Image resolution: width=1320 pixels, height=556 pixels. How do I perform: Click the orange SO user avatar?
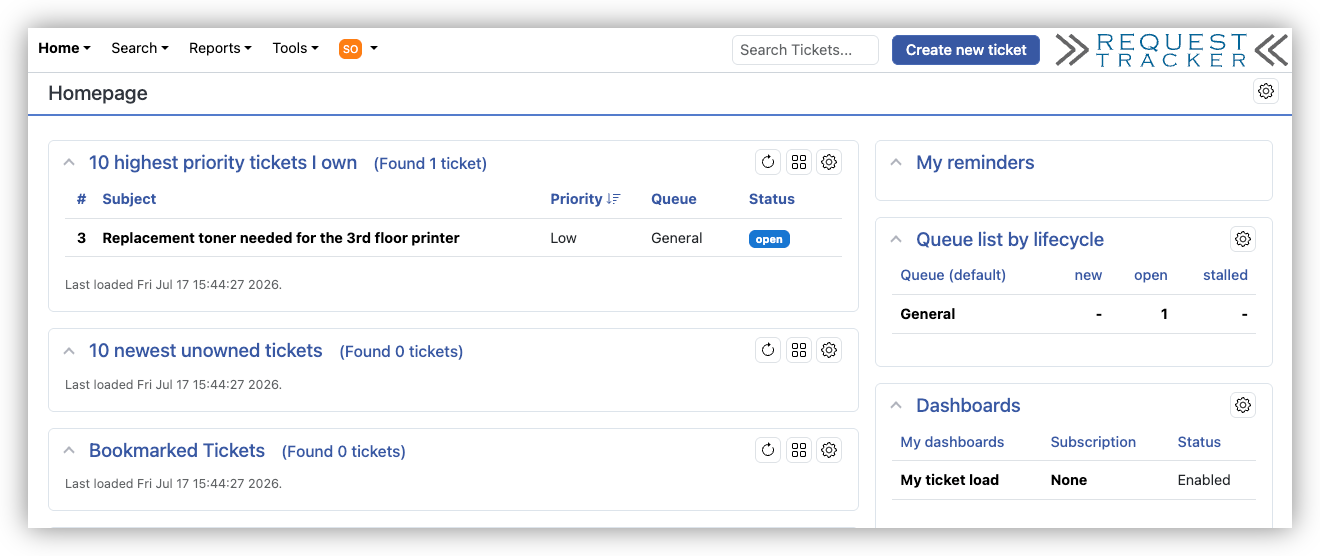click(350, 49)
